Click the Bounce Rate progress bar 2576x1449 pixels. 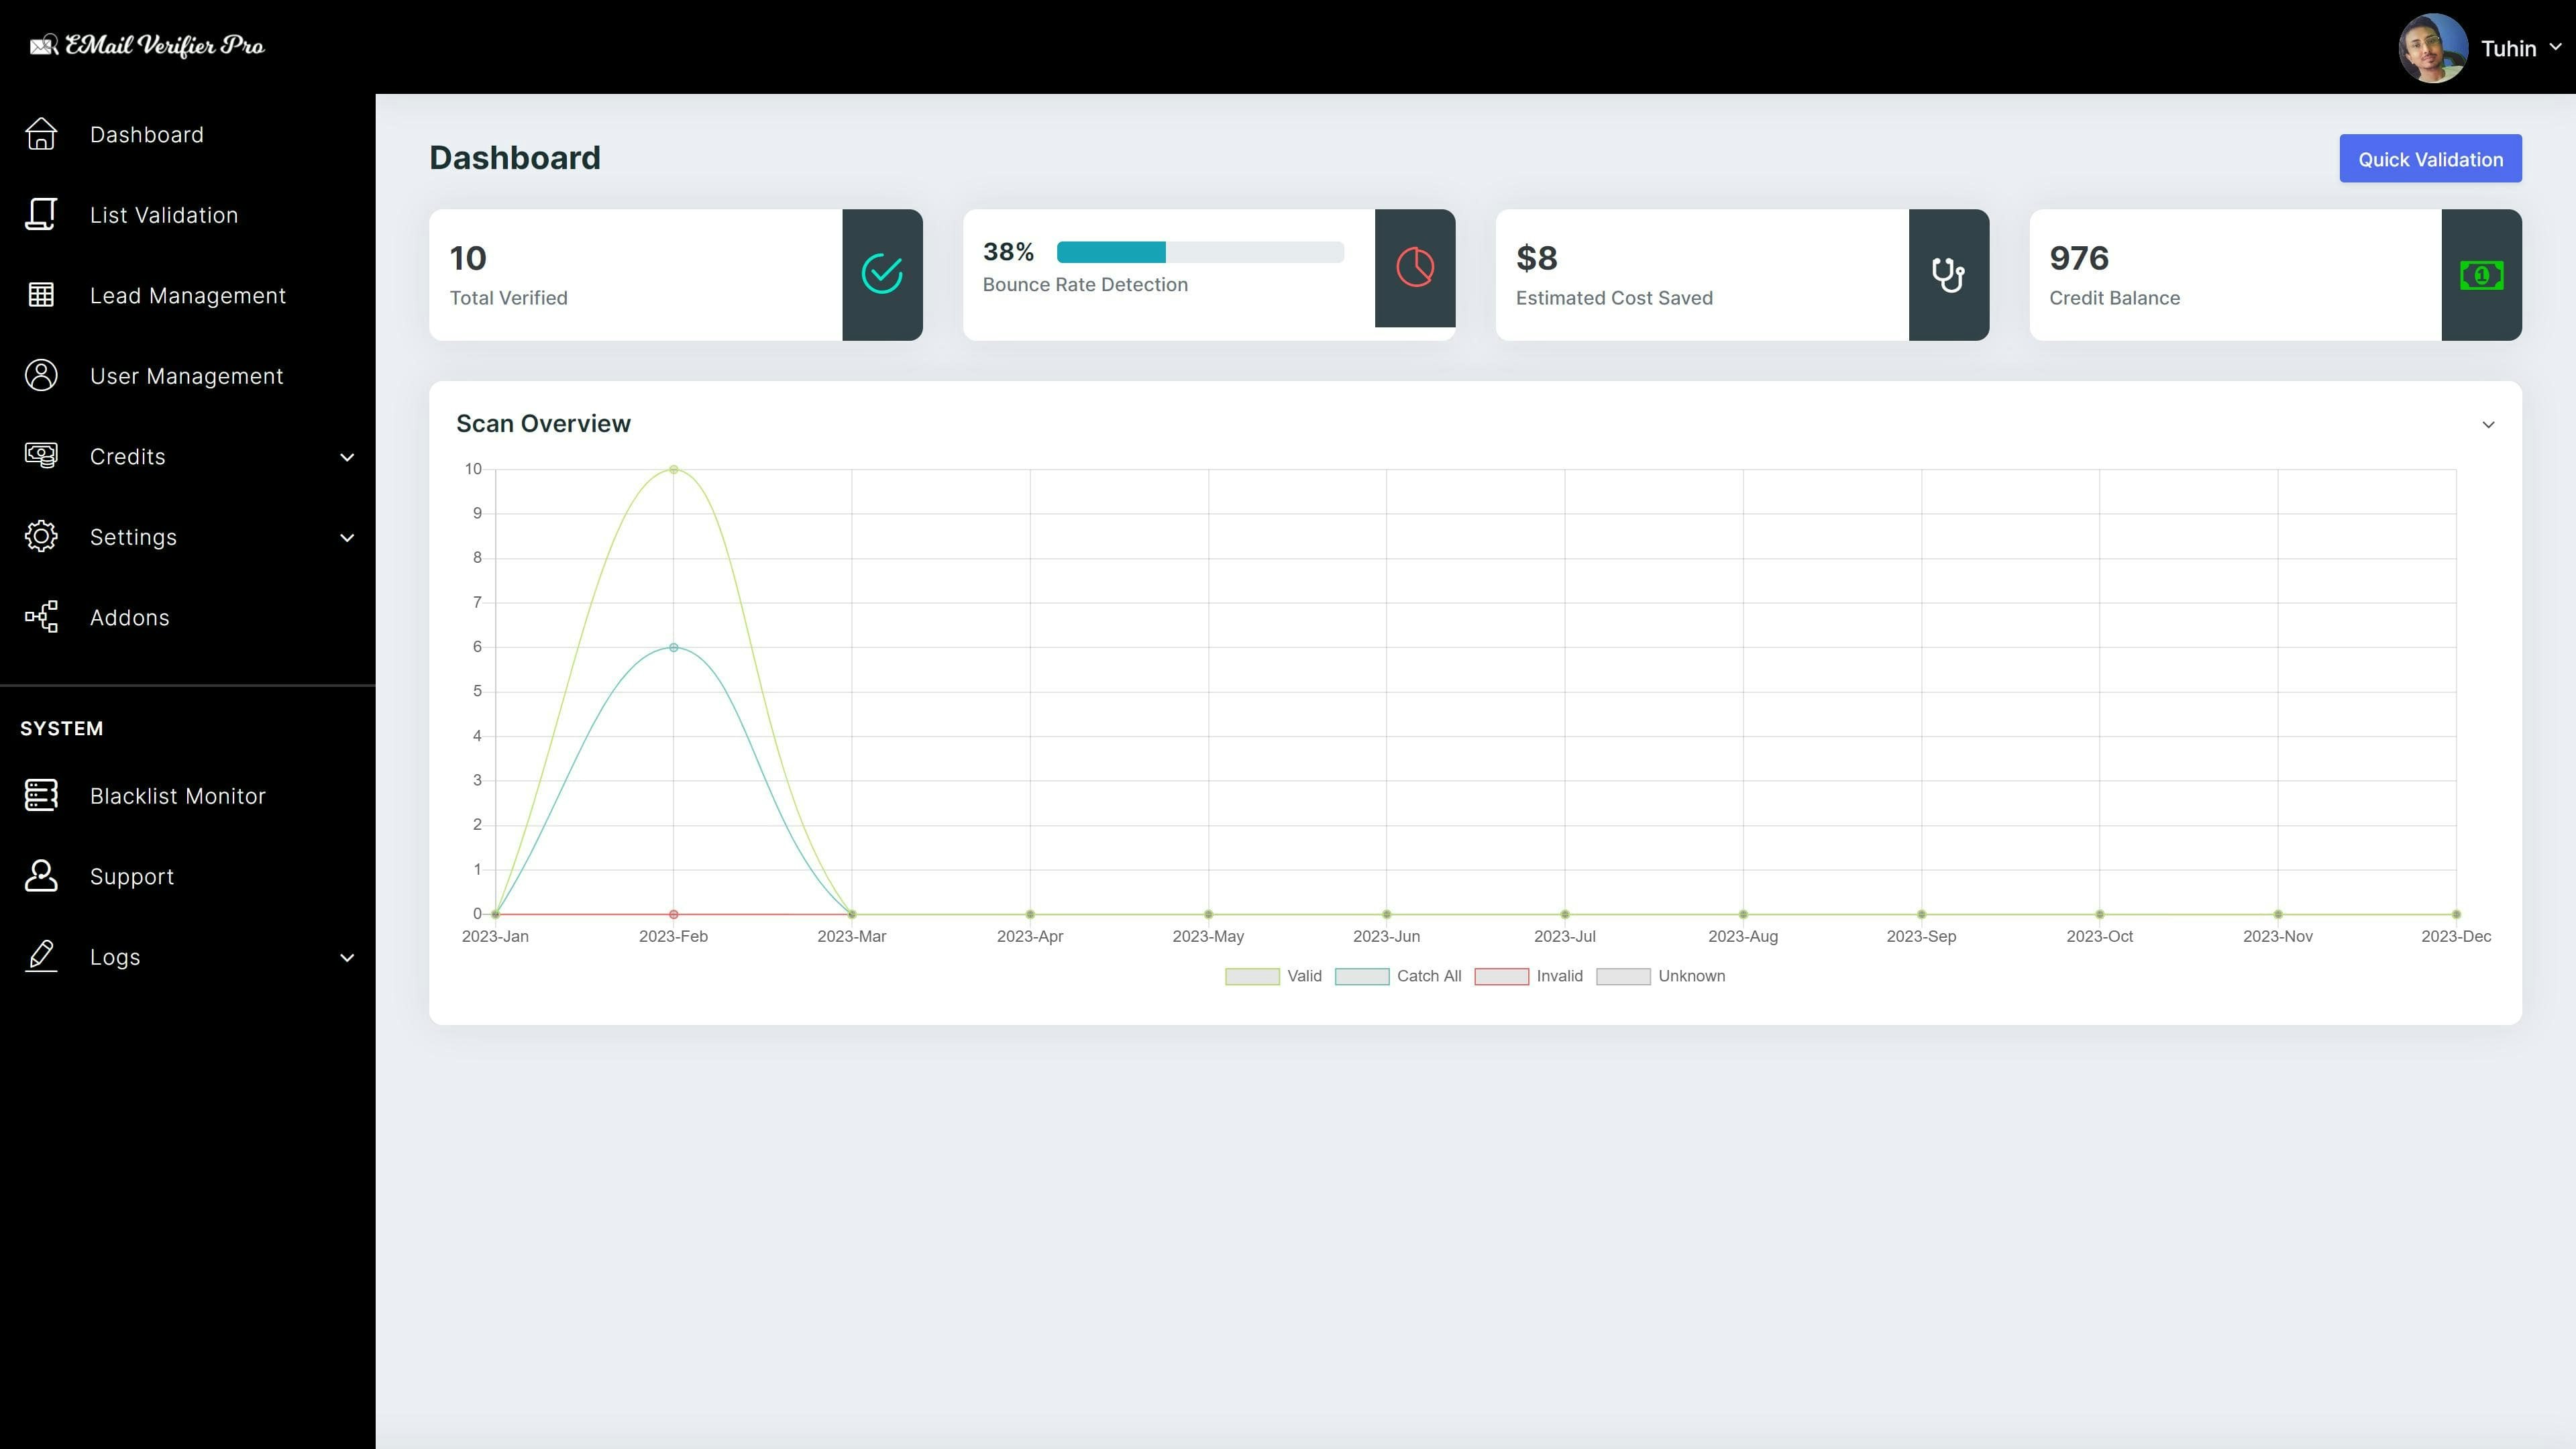coord(1199,252)
